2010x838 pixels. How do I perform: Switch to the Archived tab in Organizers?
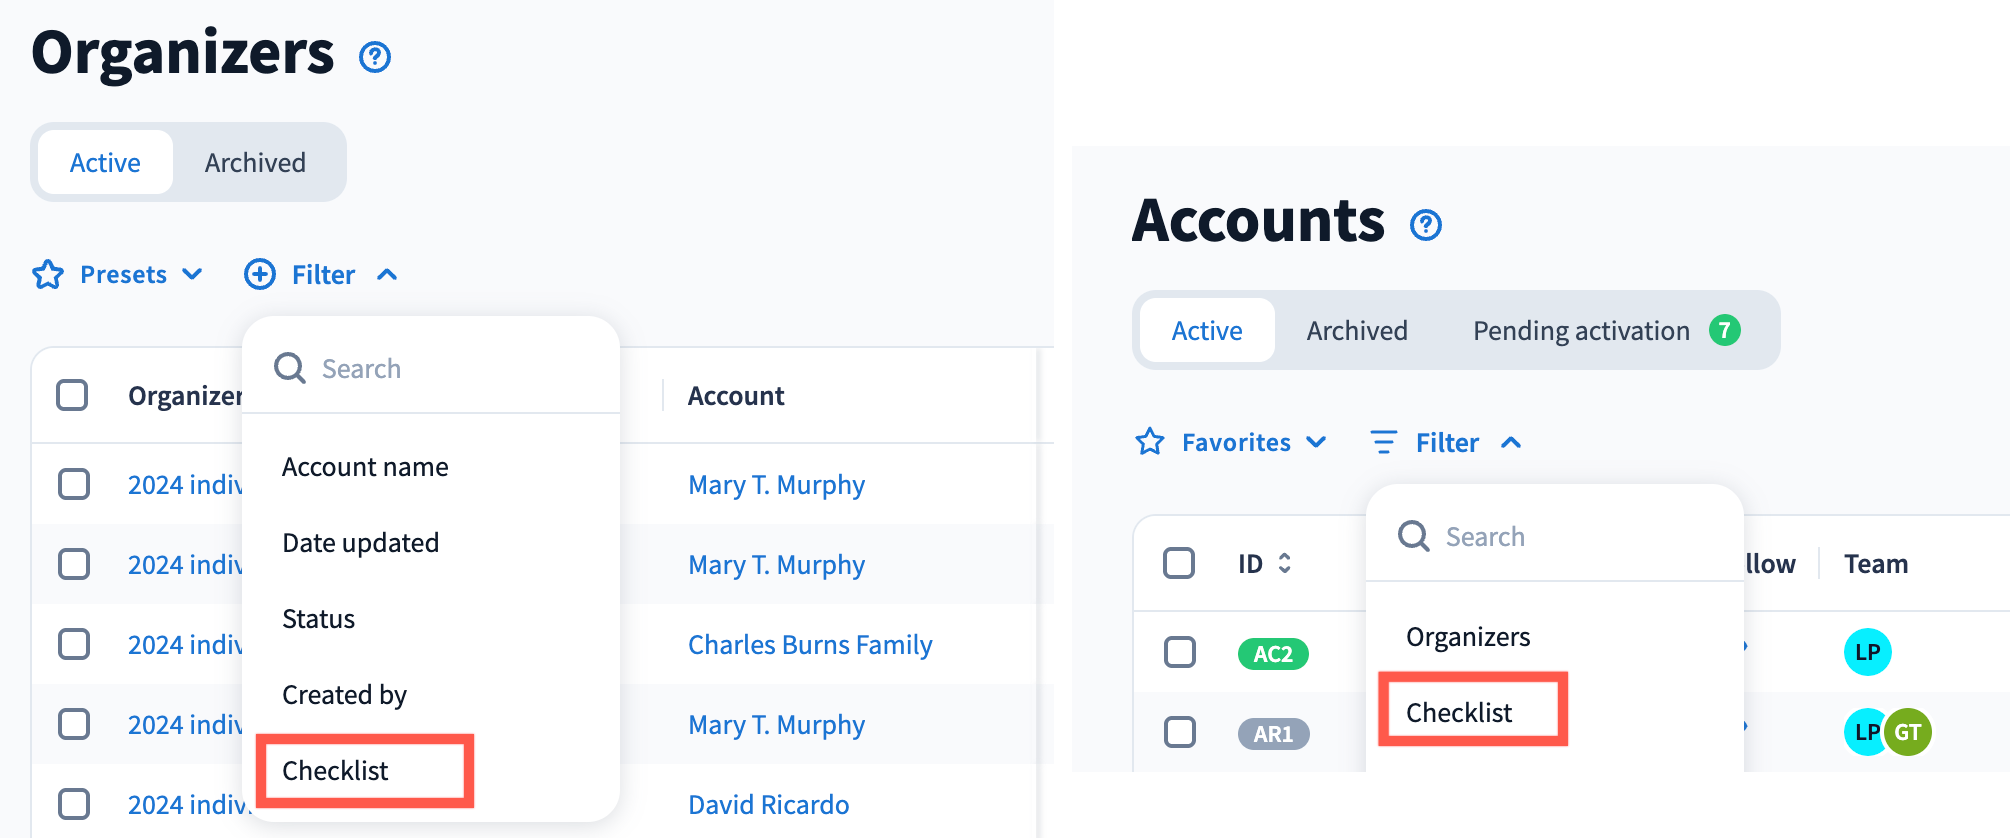coord(255,162)
